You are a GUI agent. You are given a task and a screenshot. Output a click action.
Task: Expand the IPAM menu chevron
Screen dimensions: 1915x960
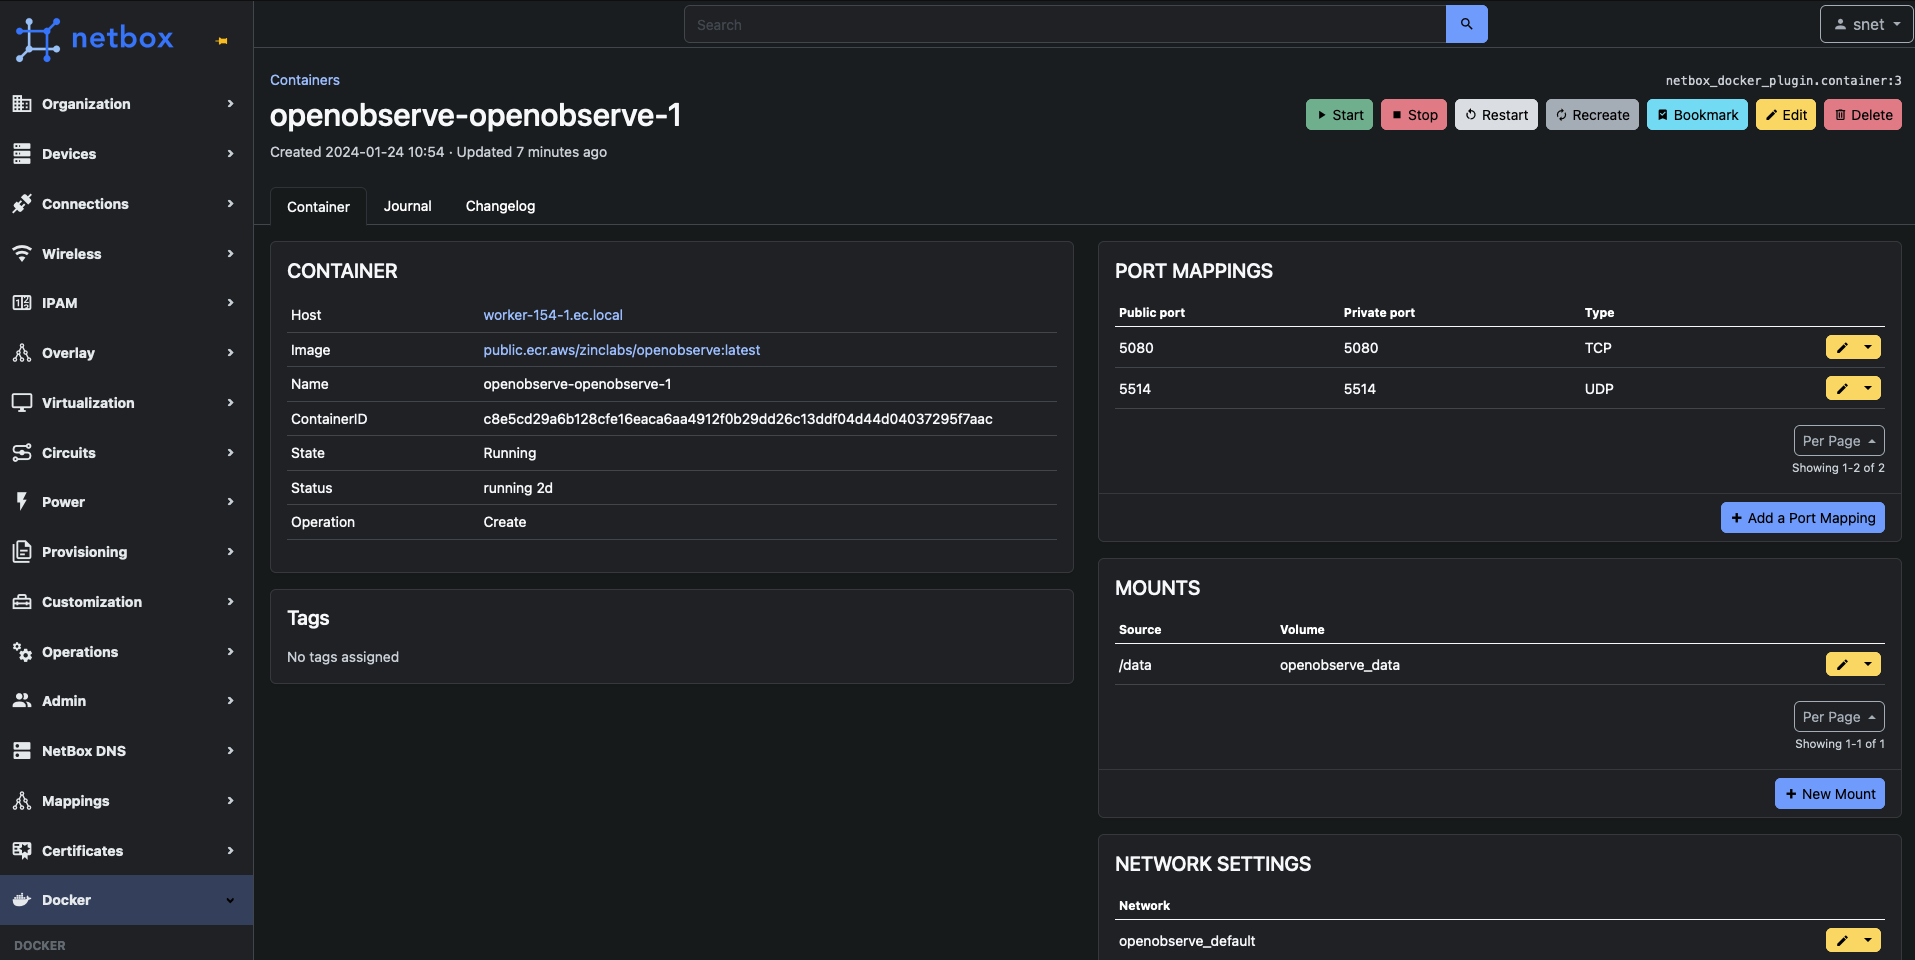[x=230, y=303]
